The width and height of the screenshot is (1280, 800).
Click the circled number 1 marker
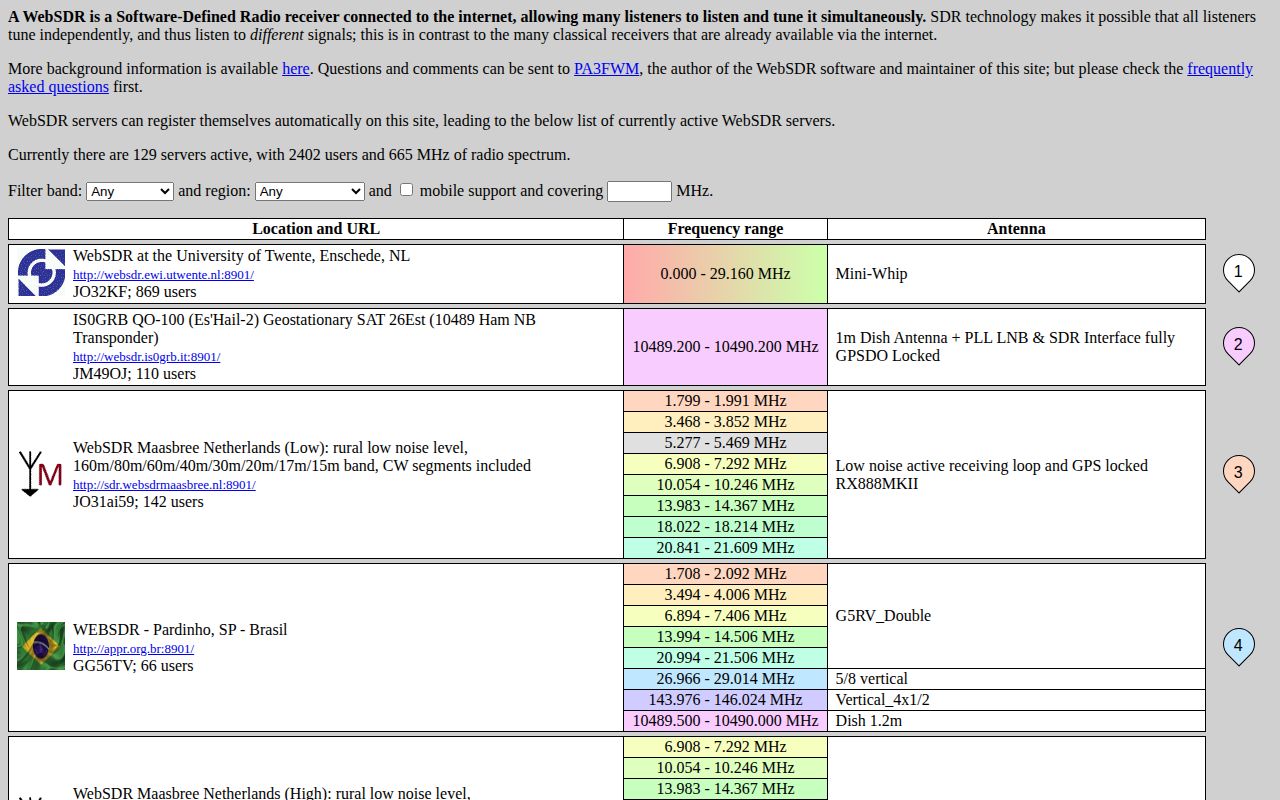tap(1238, 271)
